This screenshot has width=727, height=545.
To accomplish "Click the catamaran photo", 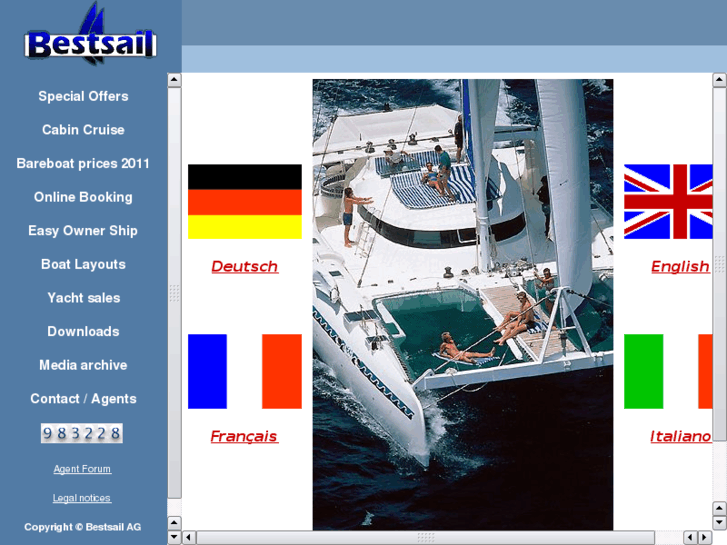I will pos(463,304).
